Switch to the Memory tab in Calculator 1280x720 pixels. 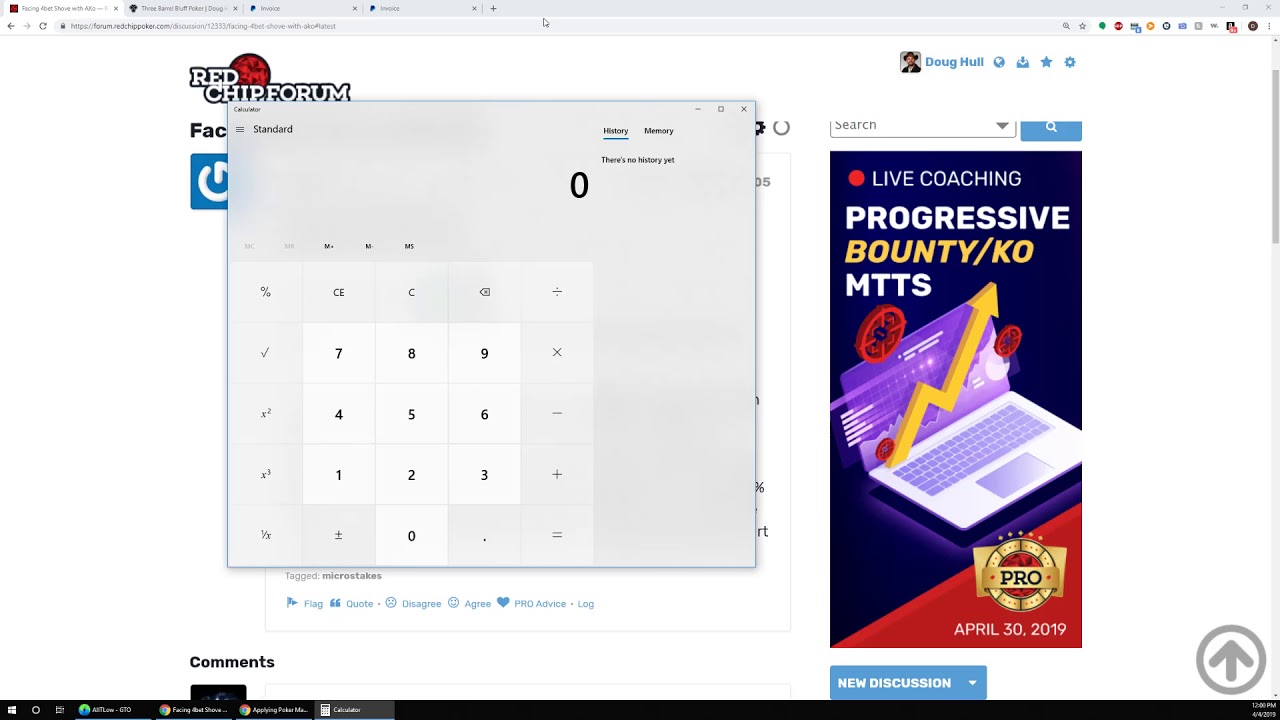point(658,131)
